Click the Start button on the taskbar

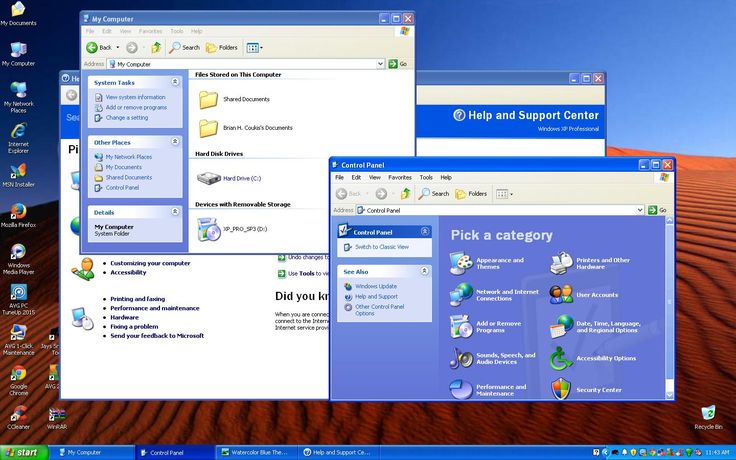(20, 452)
